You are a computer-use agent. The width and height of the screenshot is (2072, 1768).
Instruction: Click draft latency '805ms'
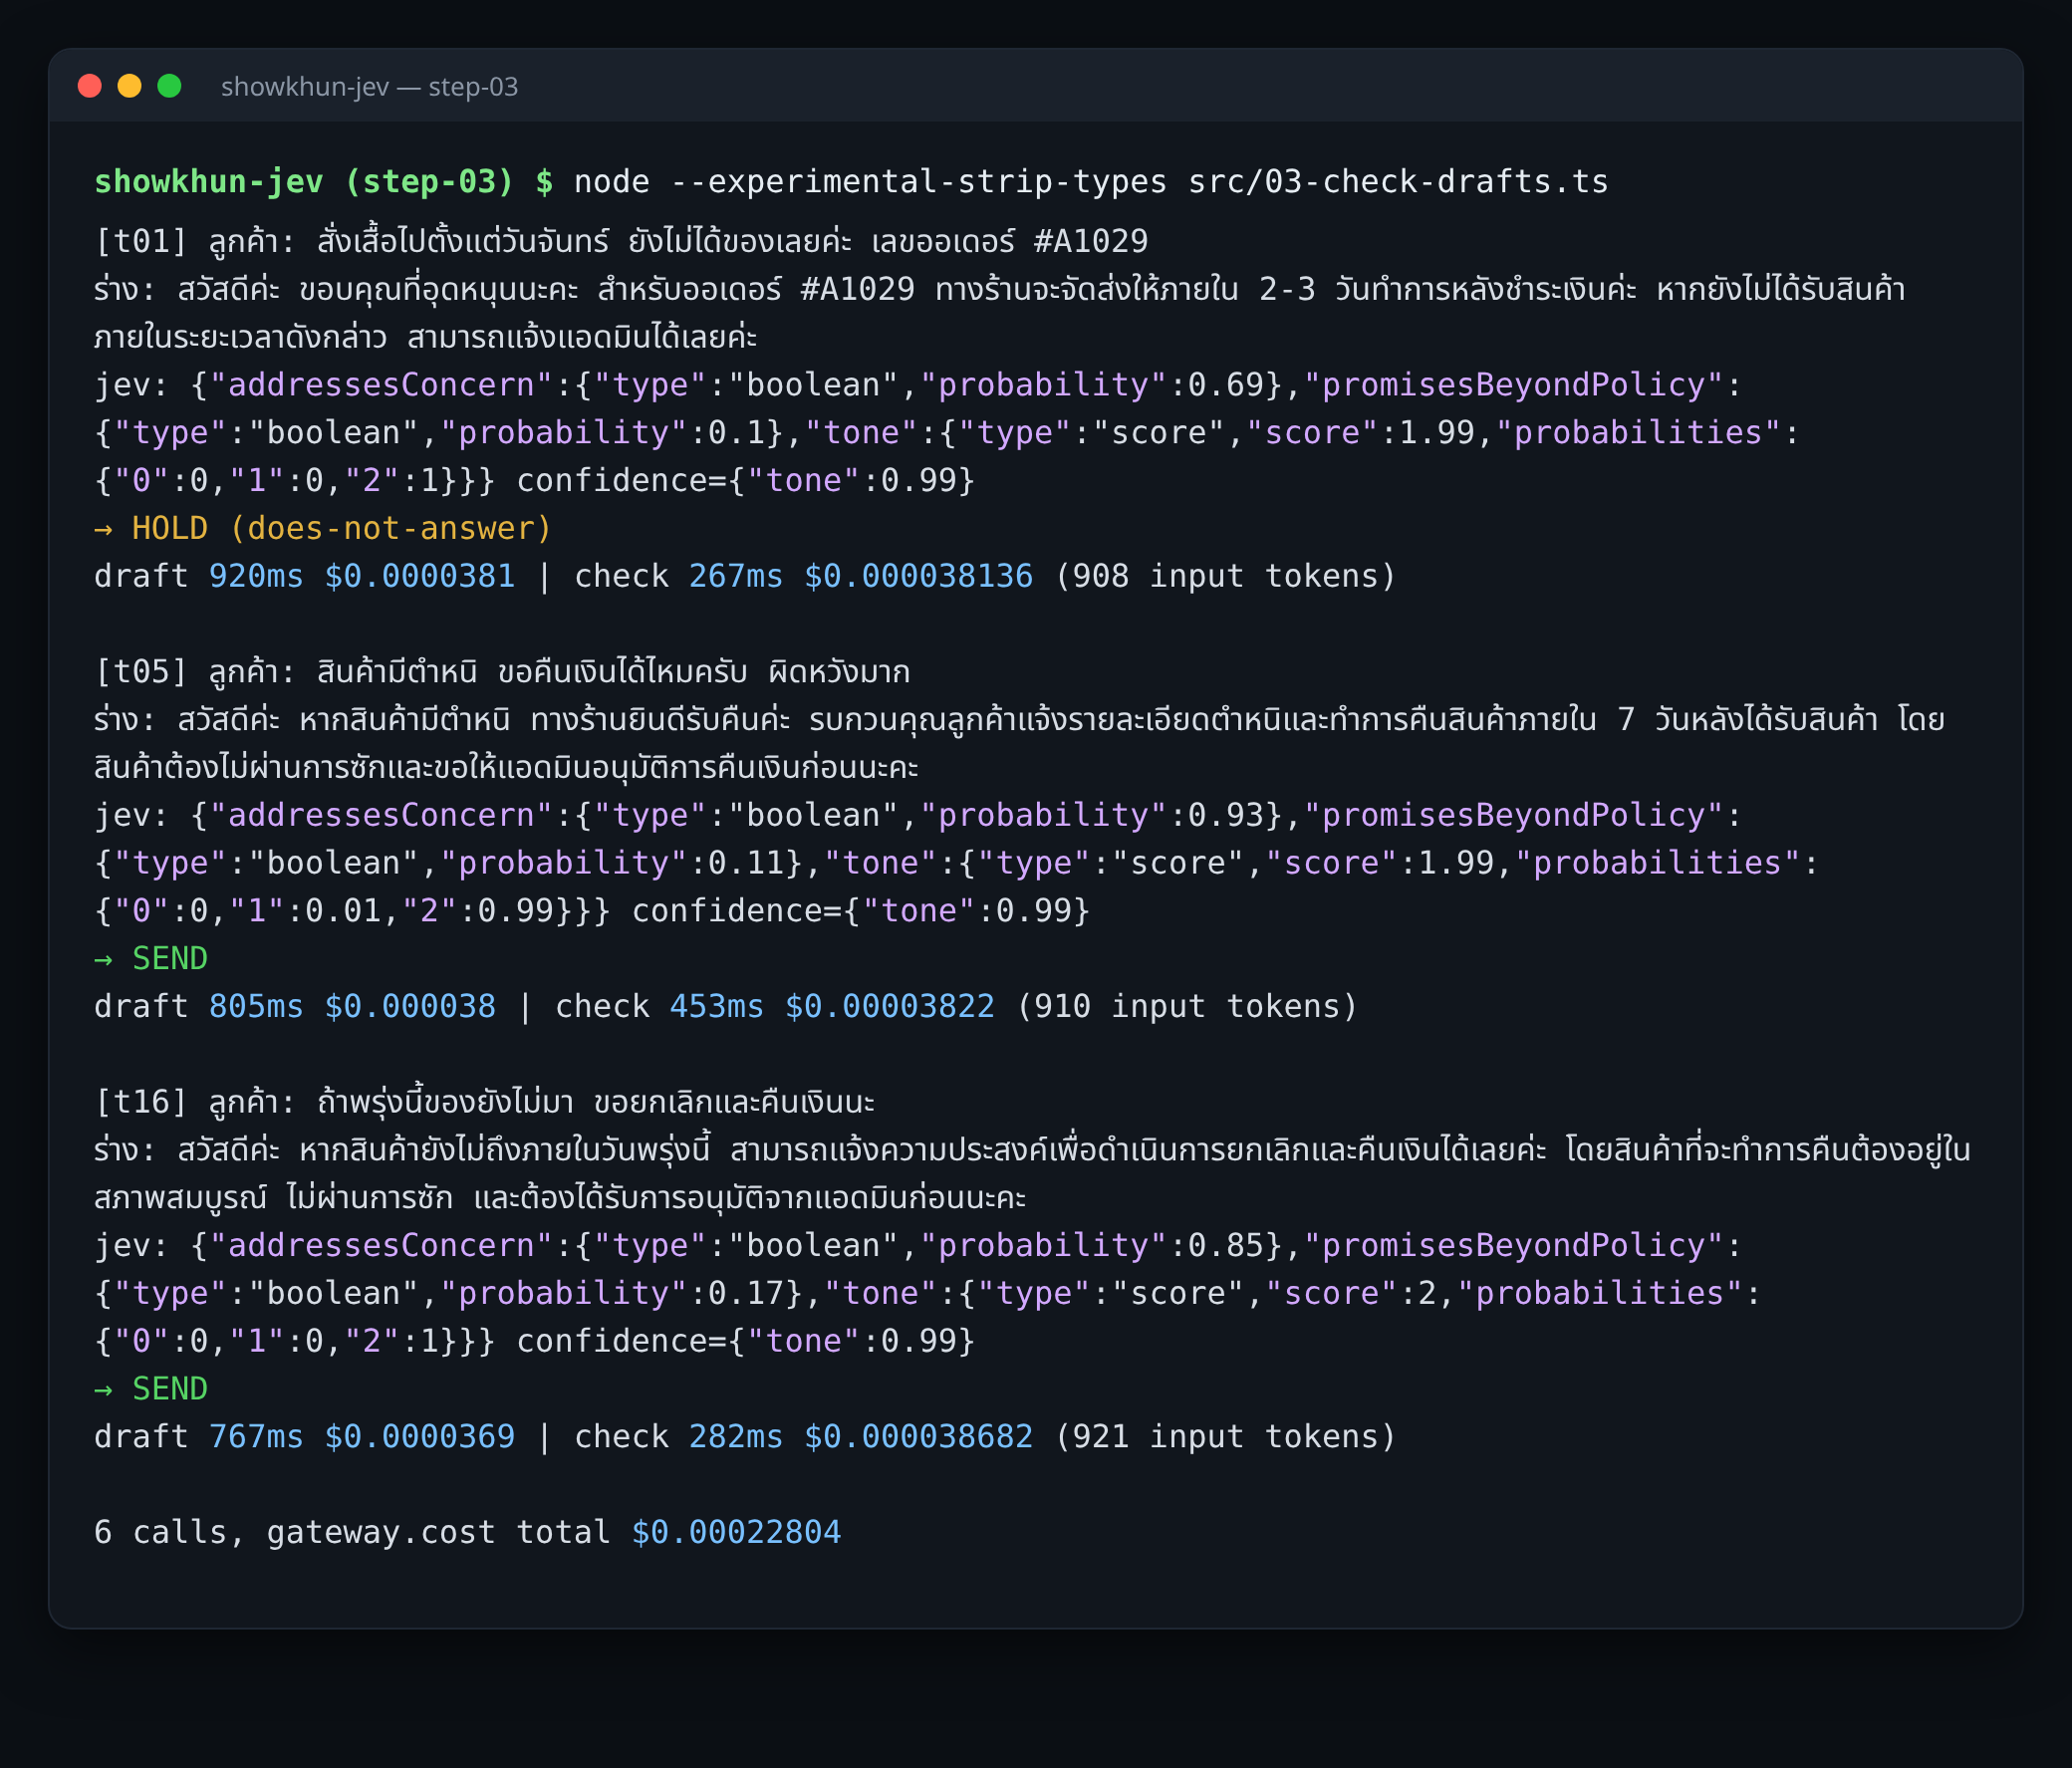[x=256, y=1007]
